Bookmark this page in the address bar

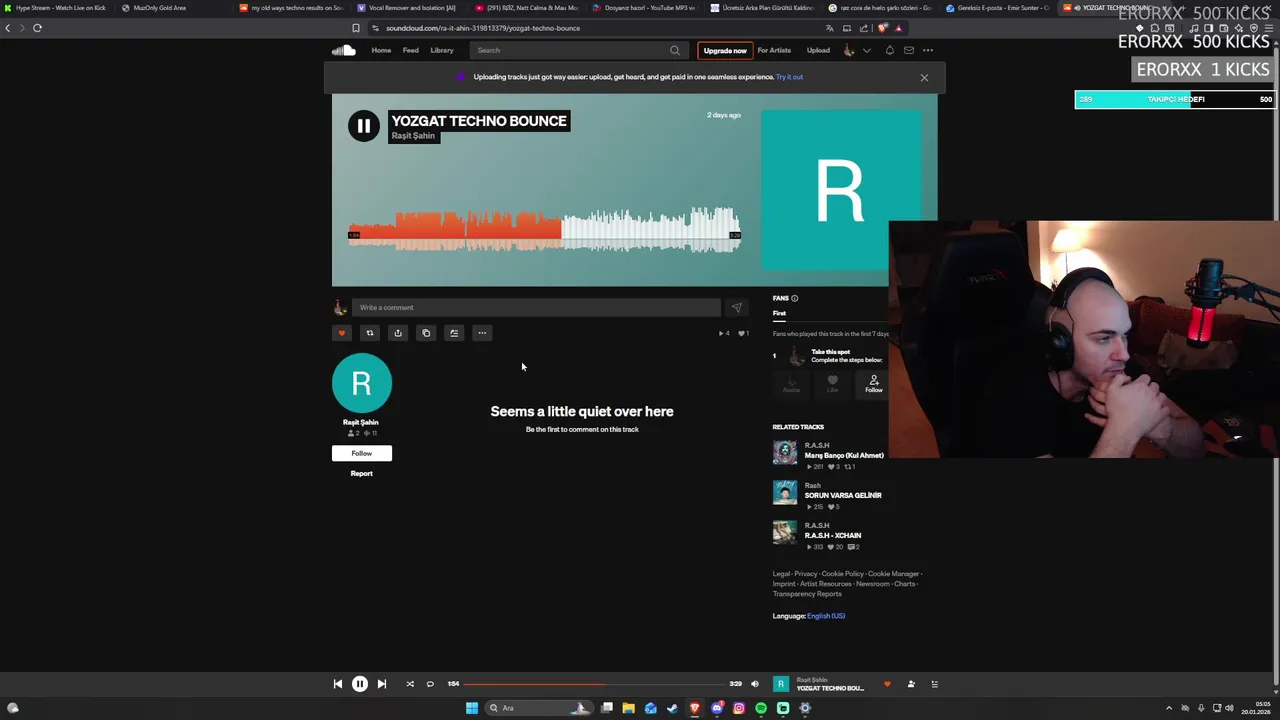click(356, 28)
